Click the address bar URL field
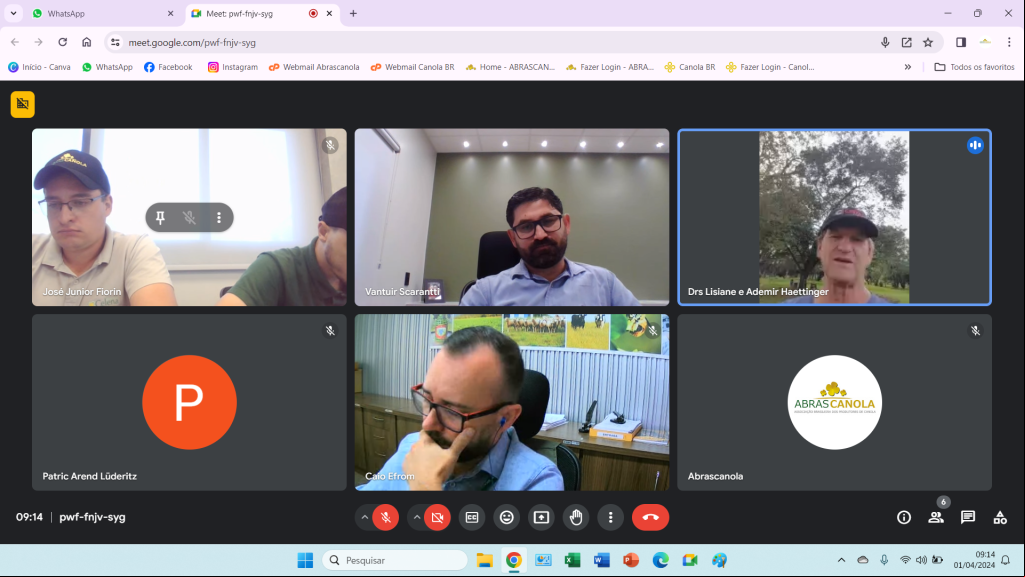Screen dimensions: 1025x577 pyautogui.click(x=497, y=42)
